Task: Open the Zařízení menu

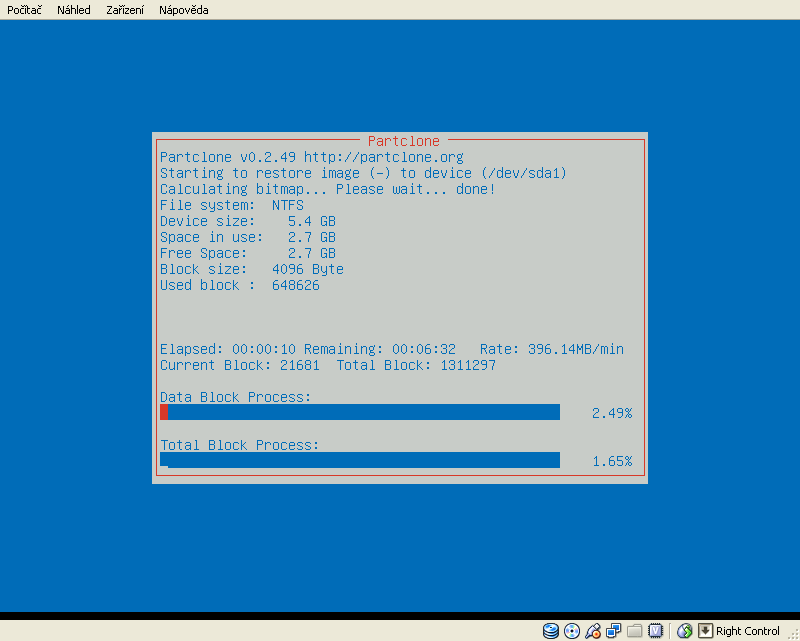Action: click(x=124, y=10)
